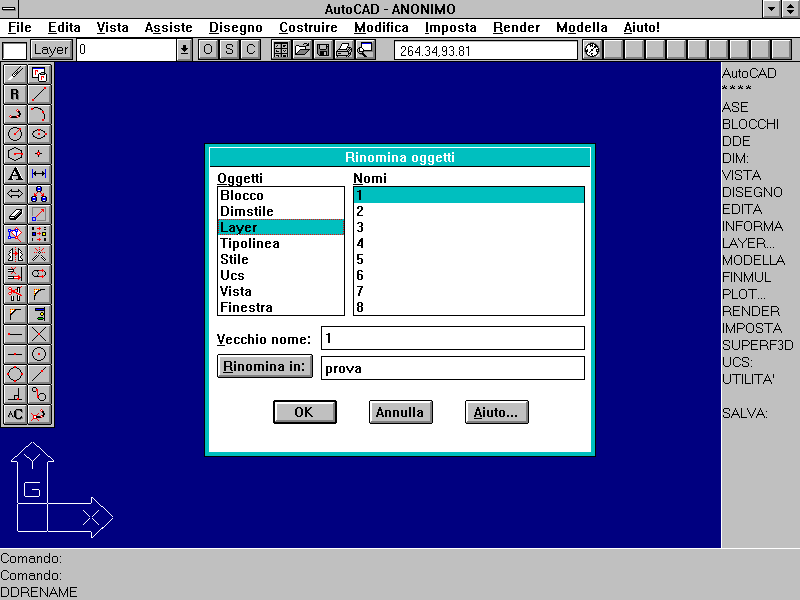Select Finestra in Oggetti list
This screenshot has height=600, width=800.
tap(281, 307)
